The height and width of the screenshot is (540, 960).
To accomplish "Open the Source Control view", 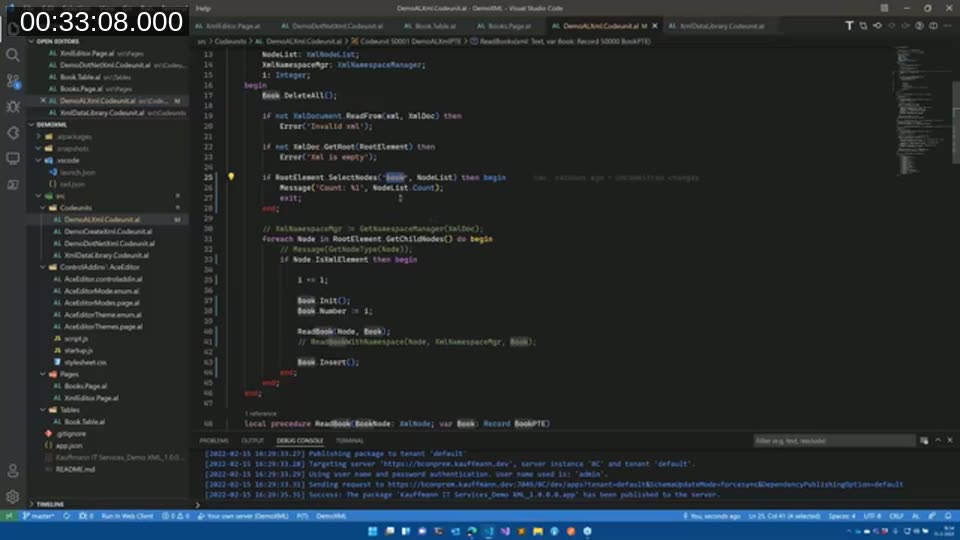I will 12,81.
